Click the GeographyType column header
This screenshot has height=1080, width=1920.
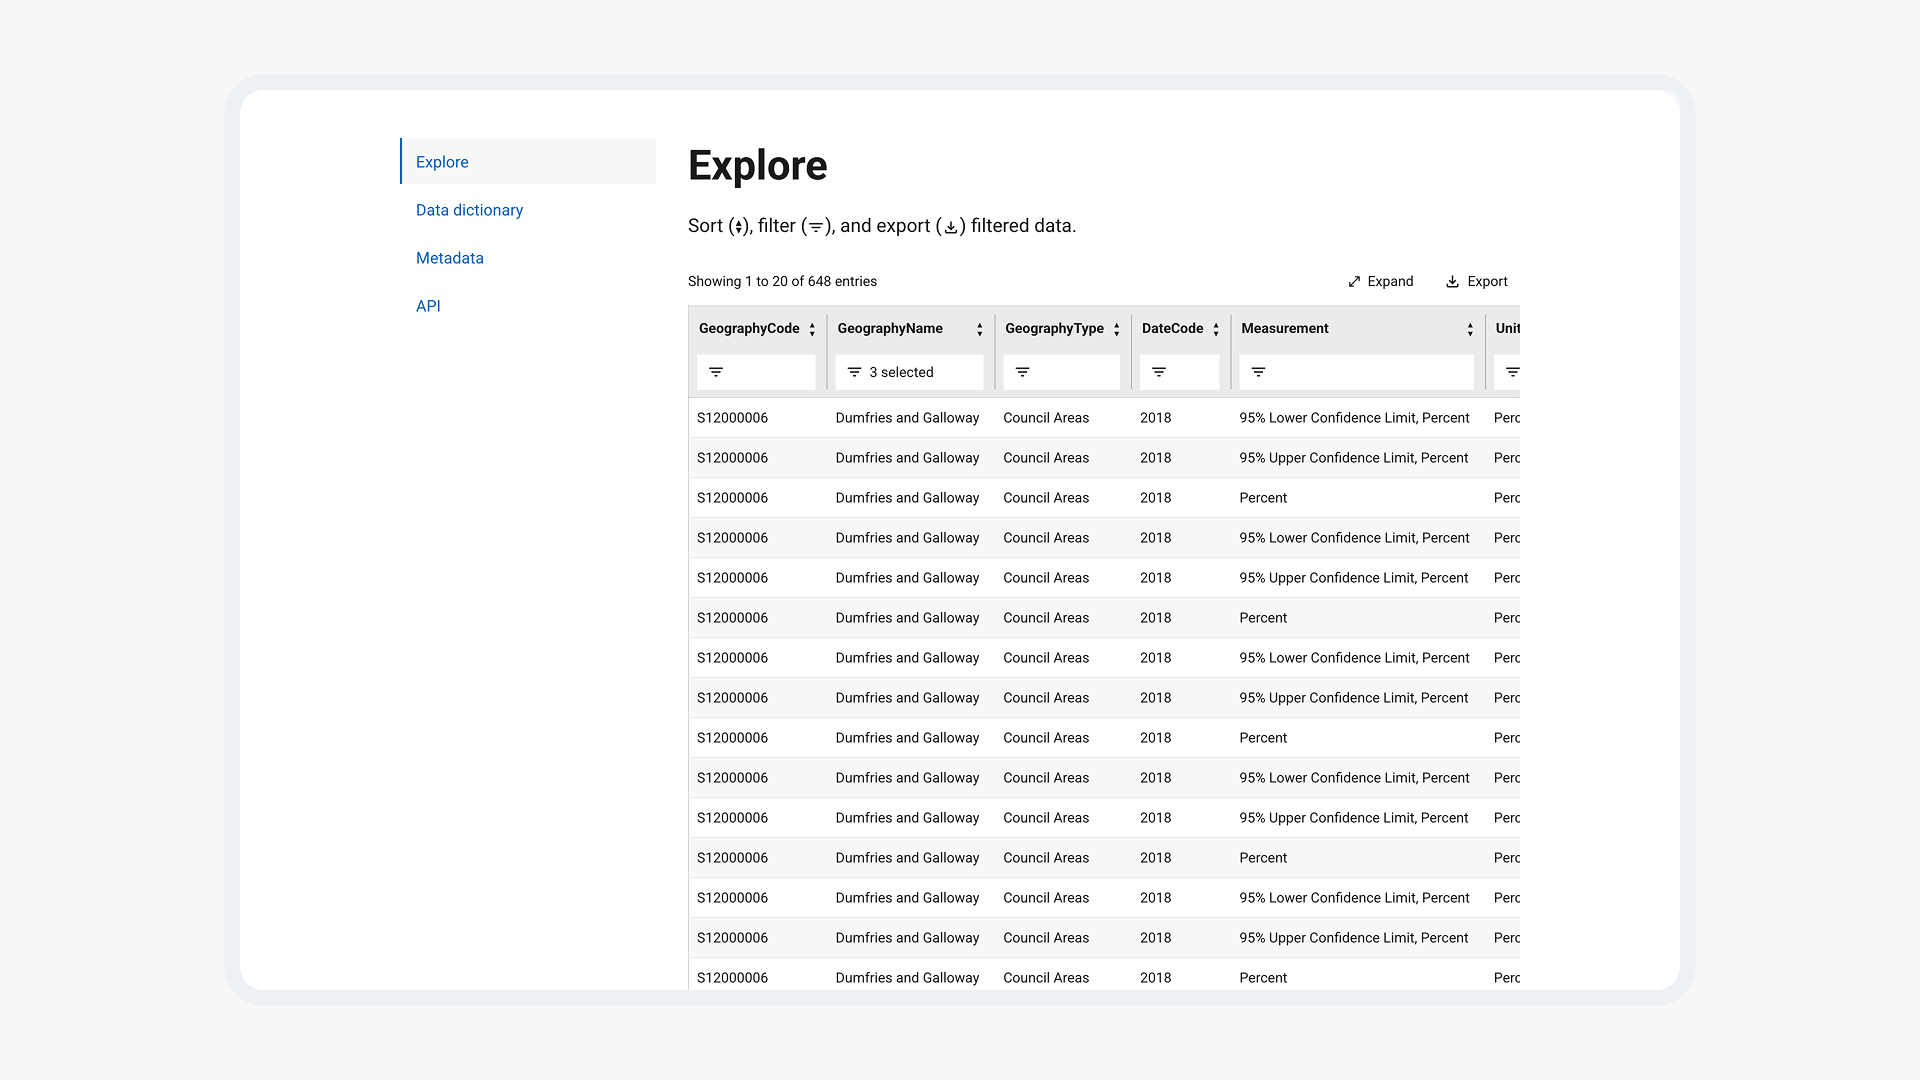pos(1054,328)
